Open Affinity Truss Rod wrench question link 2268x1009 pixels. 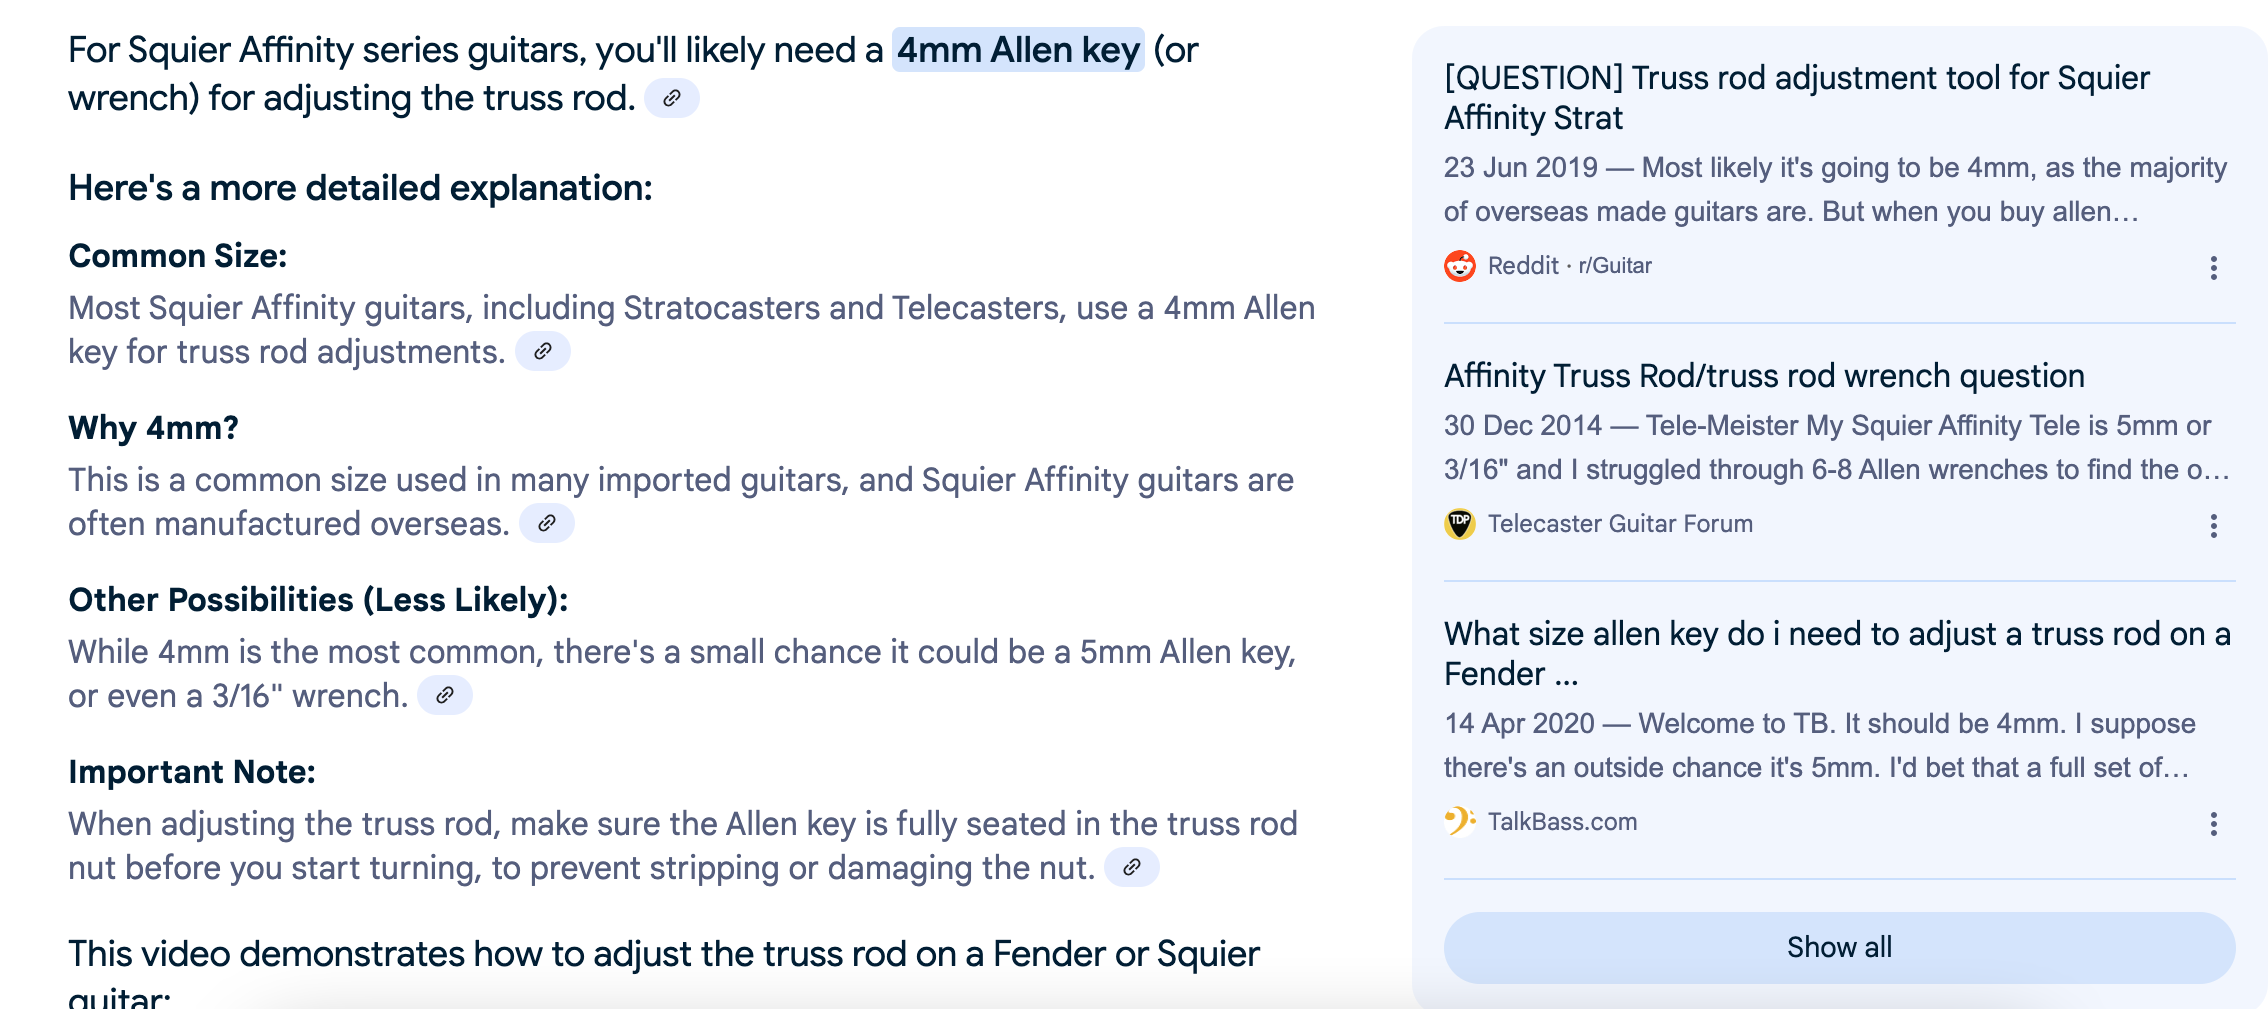click(x=1764, y=376)
